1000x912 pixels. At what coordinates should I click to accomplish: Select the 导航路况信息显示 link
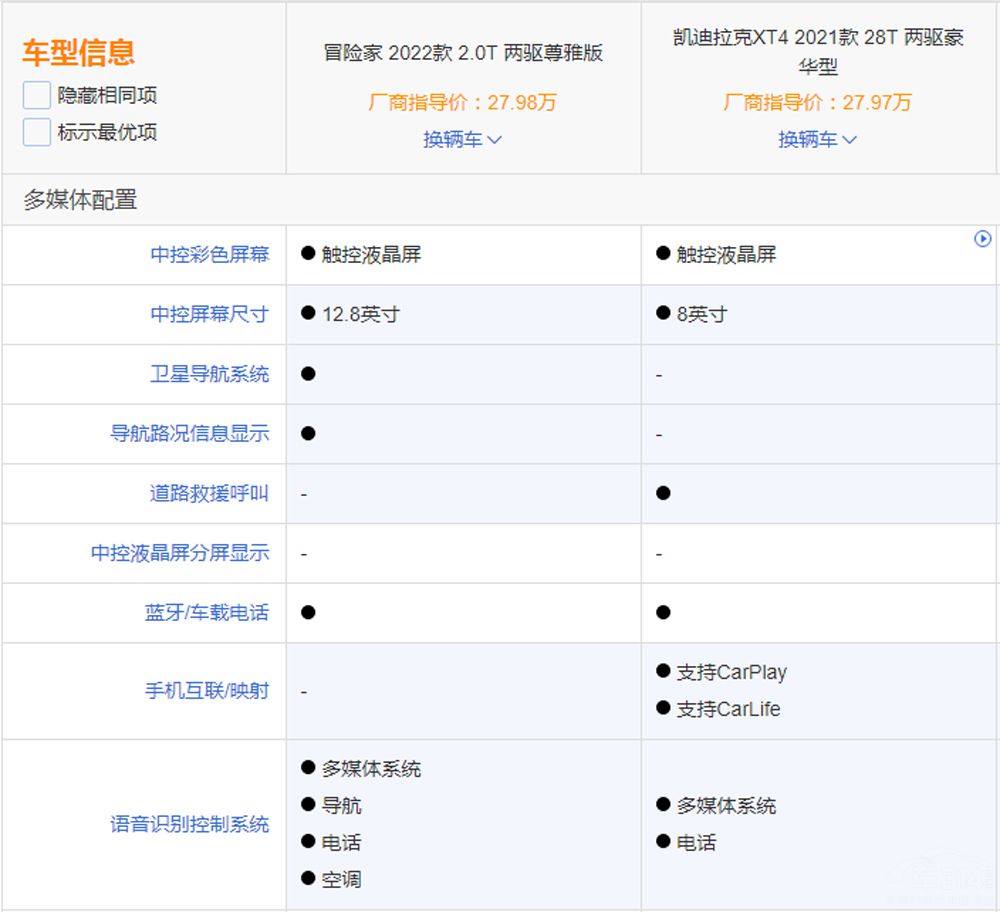(190, 434)
